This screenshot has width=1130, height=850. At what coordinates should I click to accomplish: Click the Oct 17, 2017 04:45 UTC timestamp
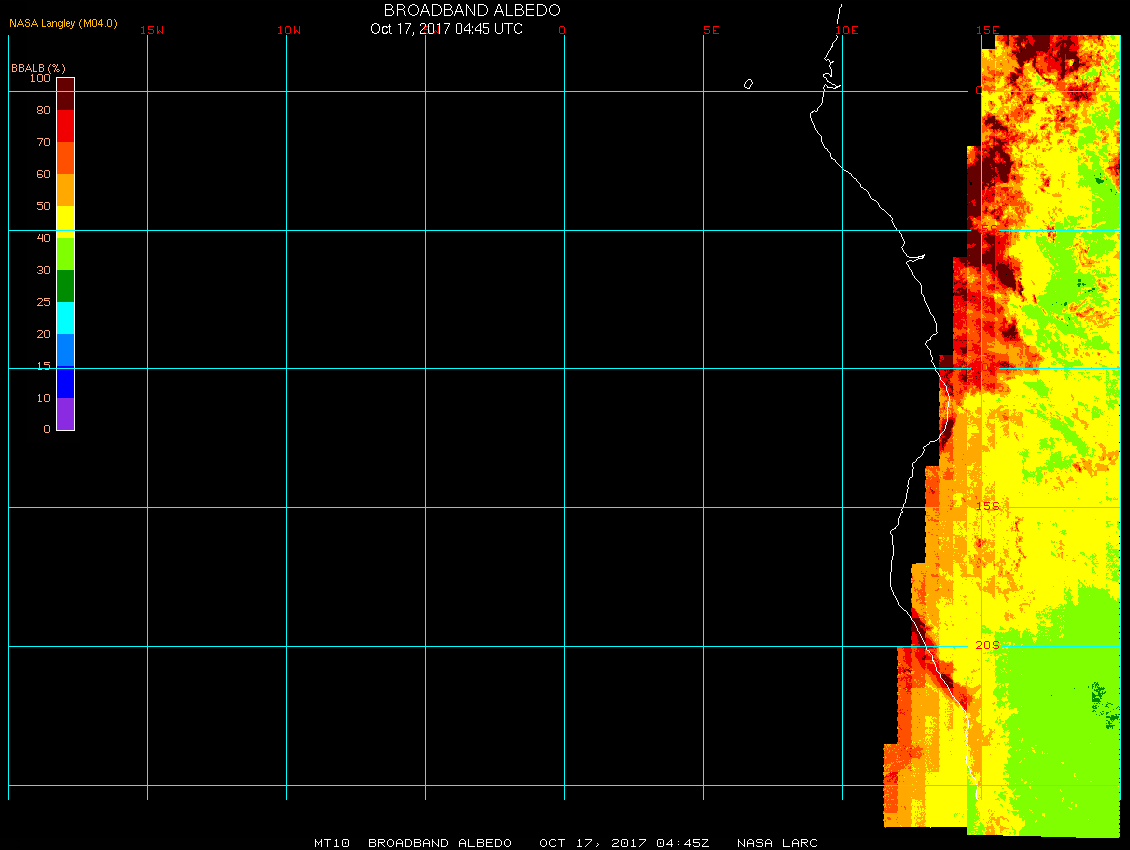(446, 29)
